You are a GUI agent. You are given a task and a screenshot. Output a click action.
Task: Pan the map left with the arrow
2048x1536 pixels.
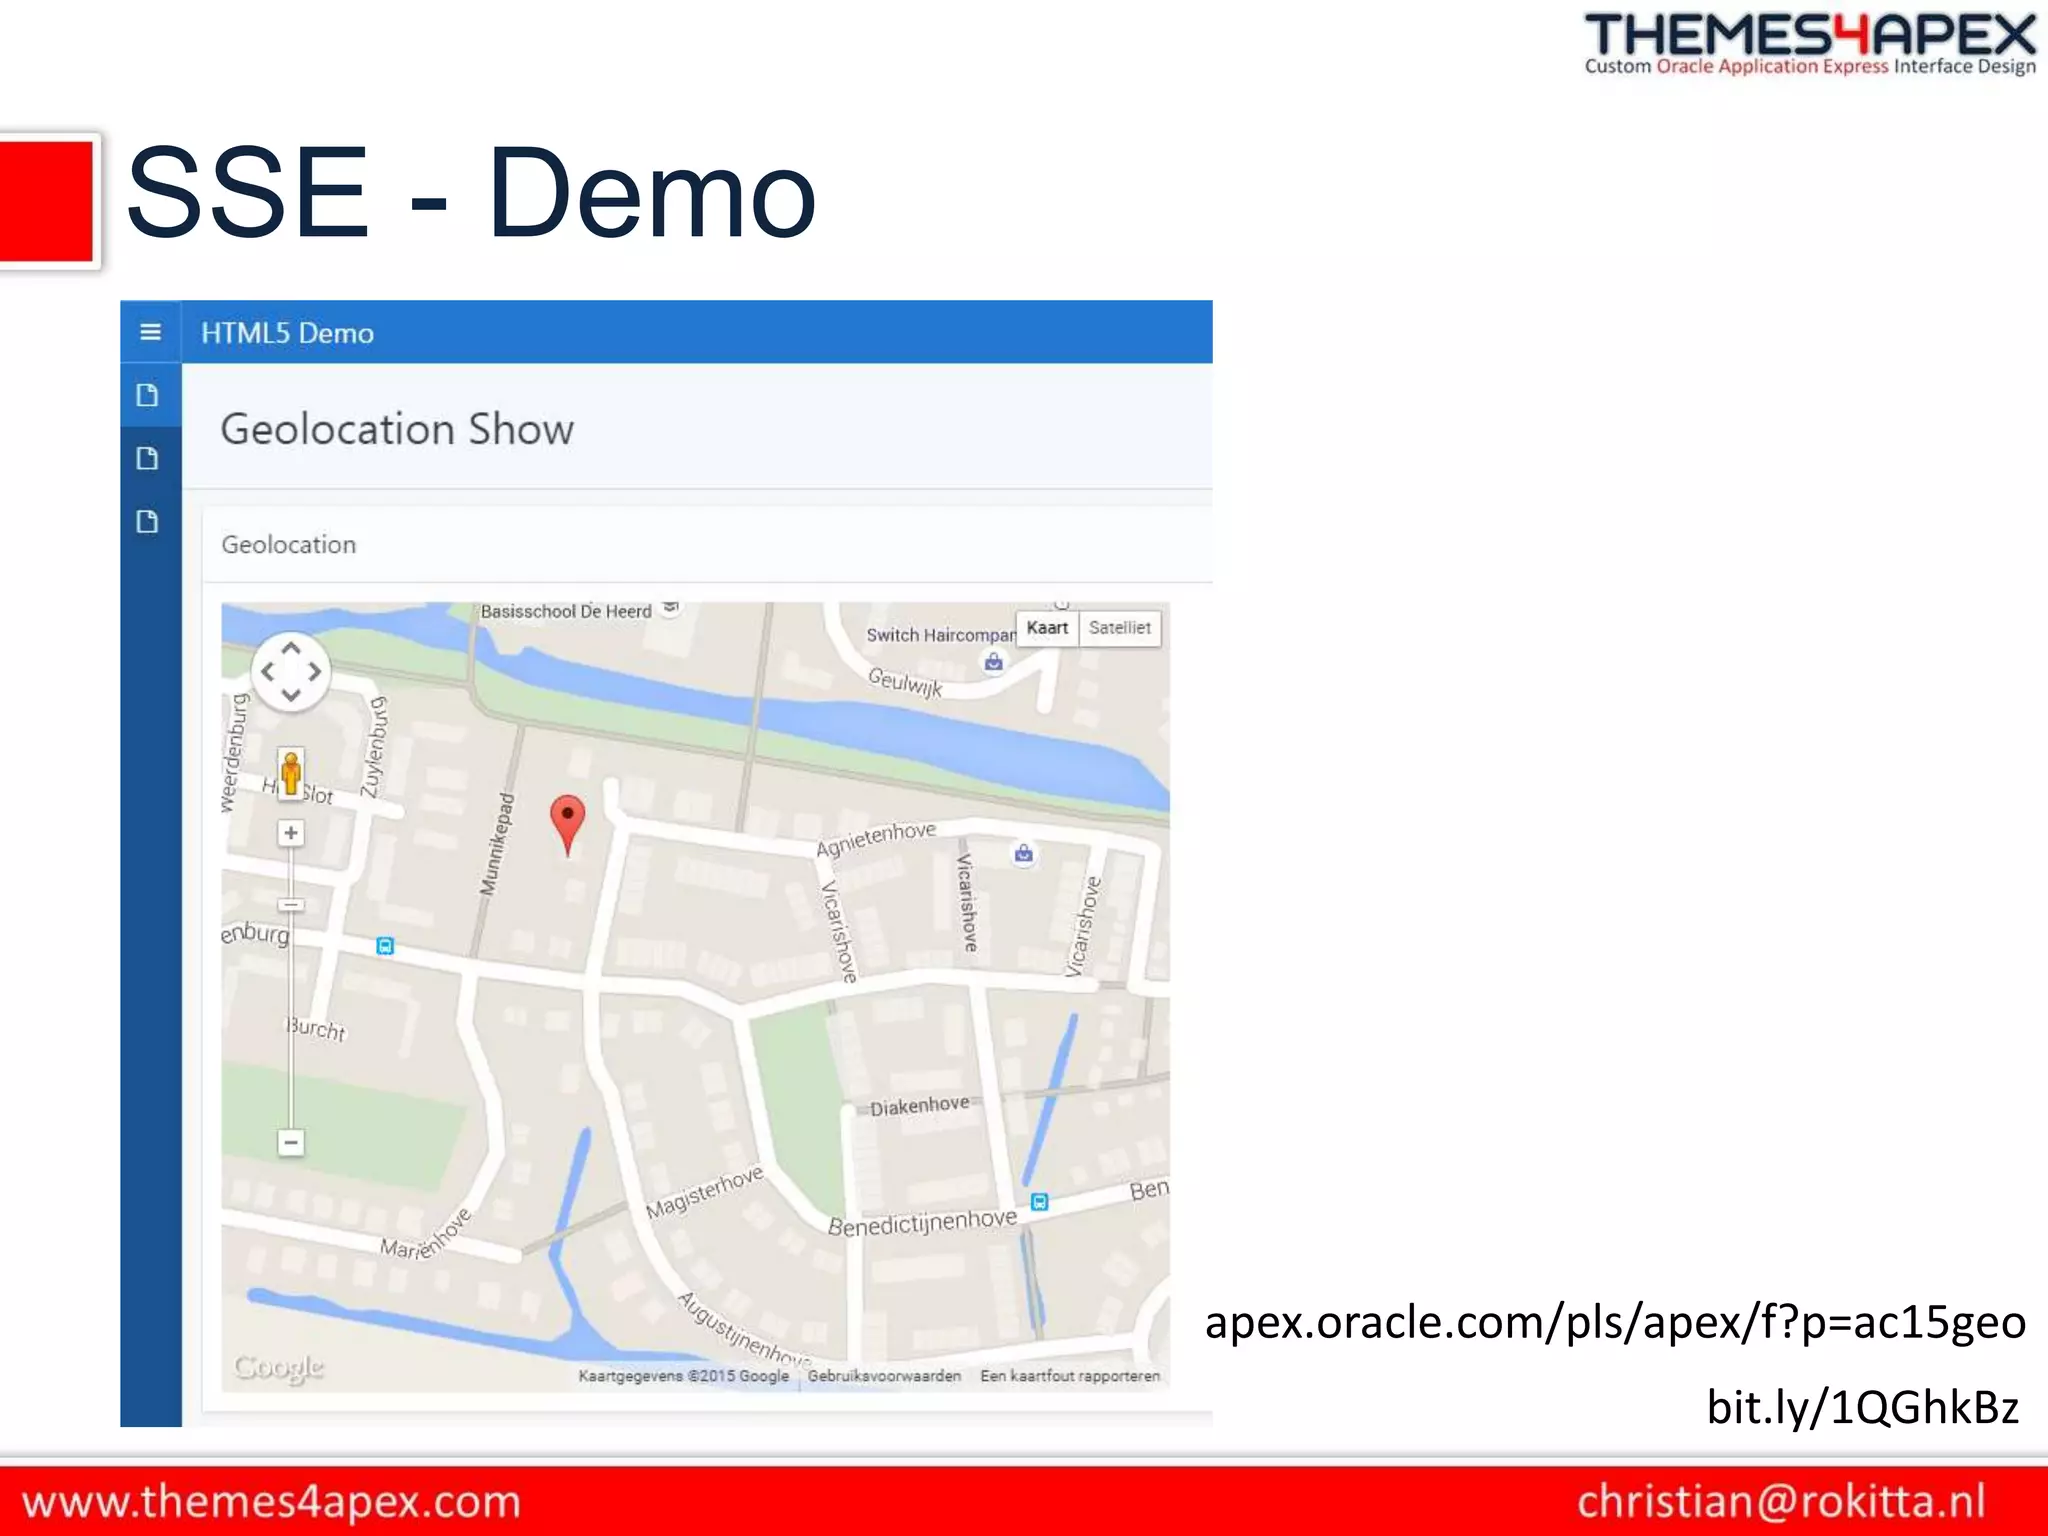pos(267,672)
